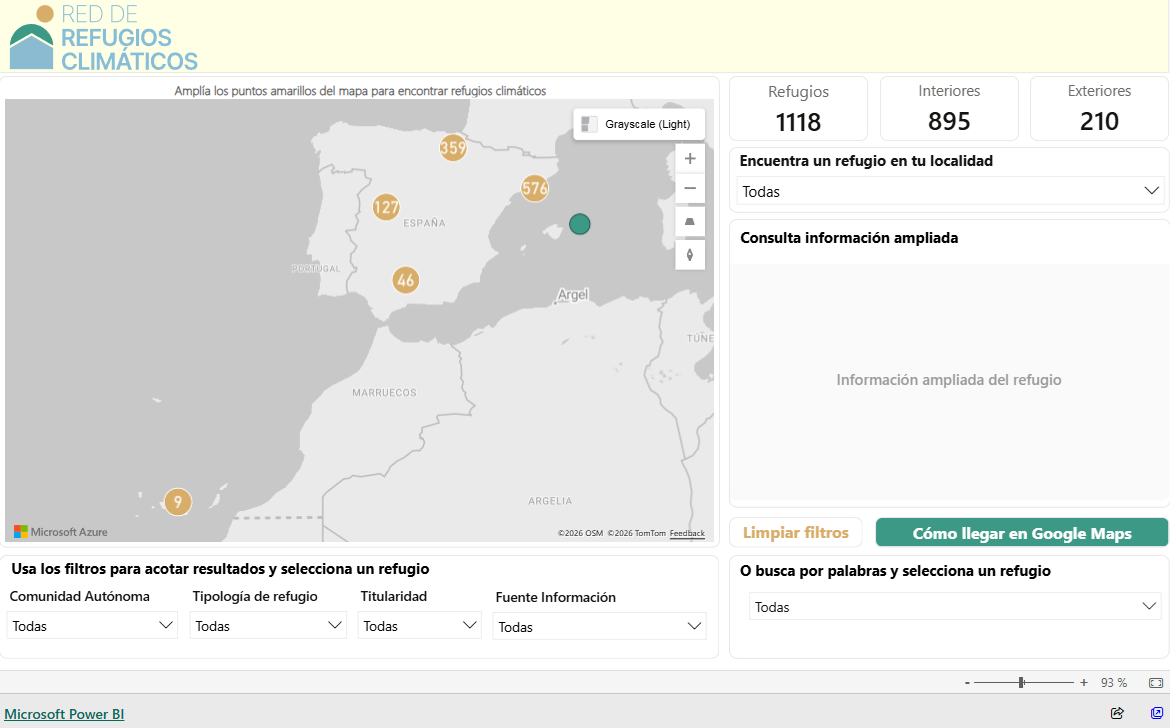Click the Consulta información ampliada heading
This screenshot has width=1170, height=728.
point(849,238)
